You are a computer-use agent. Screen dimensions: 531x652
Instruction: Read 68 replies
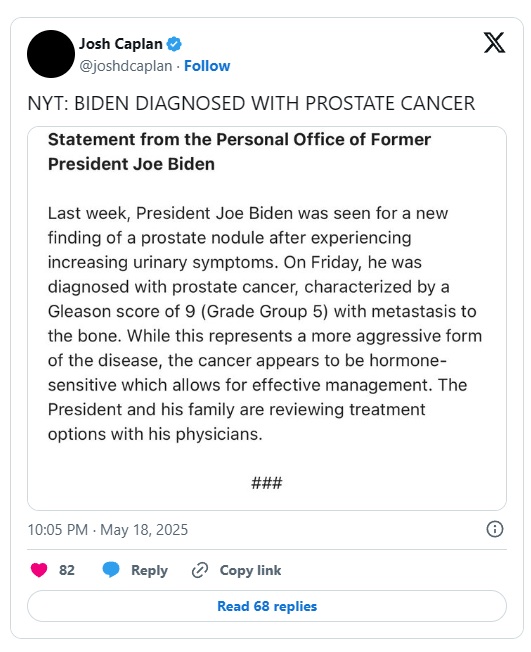tap(267, 606)
